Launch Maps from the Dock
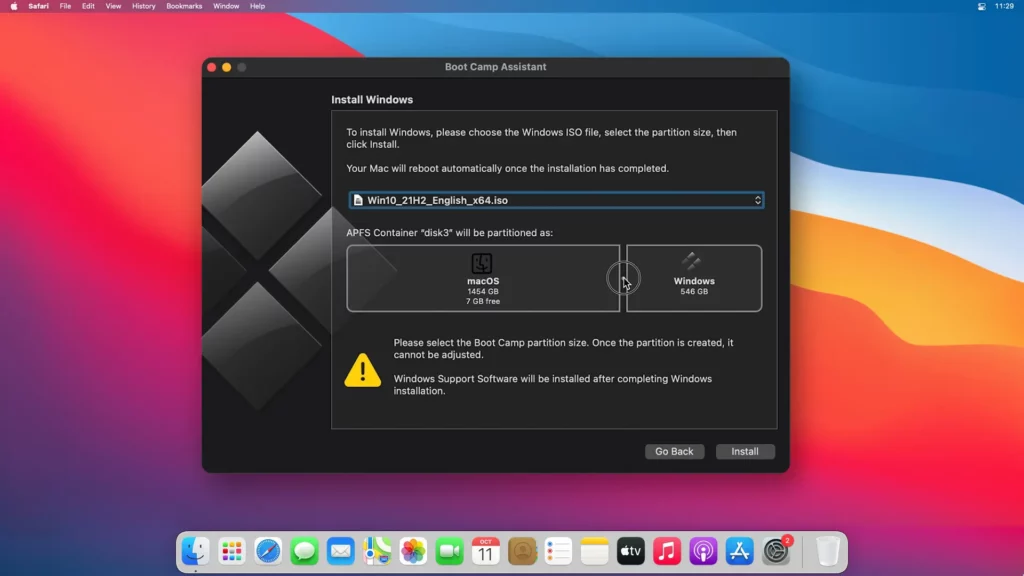The width and height of the screenshot is (1024, 576). (x=377, y=552)
